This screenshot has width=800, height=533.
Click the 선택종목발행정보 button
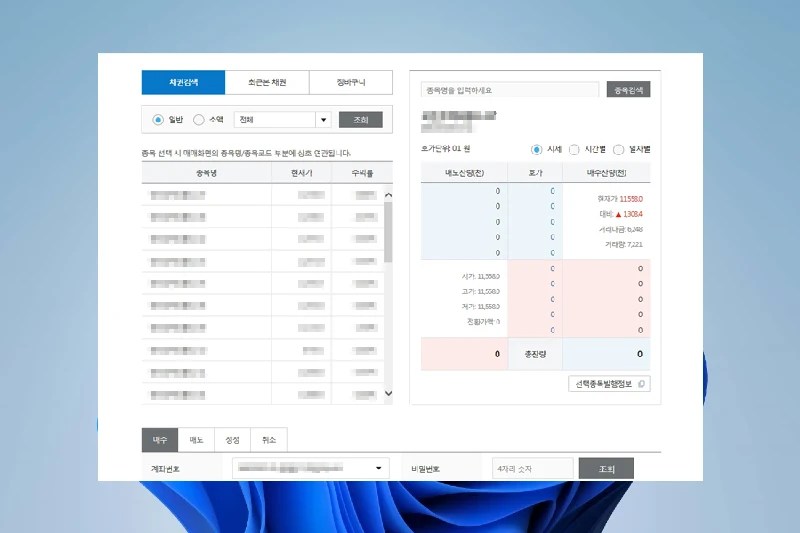tap(609, 384)
